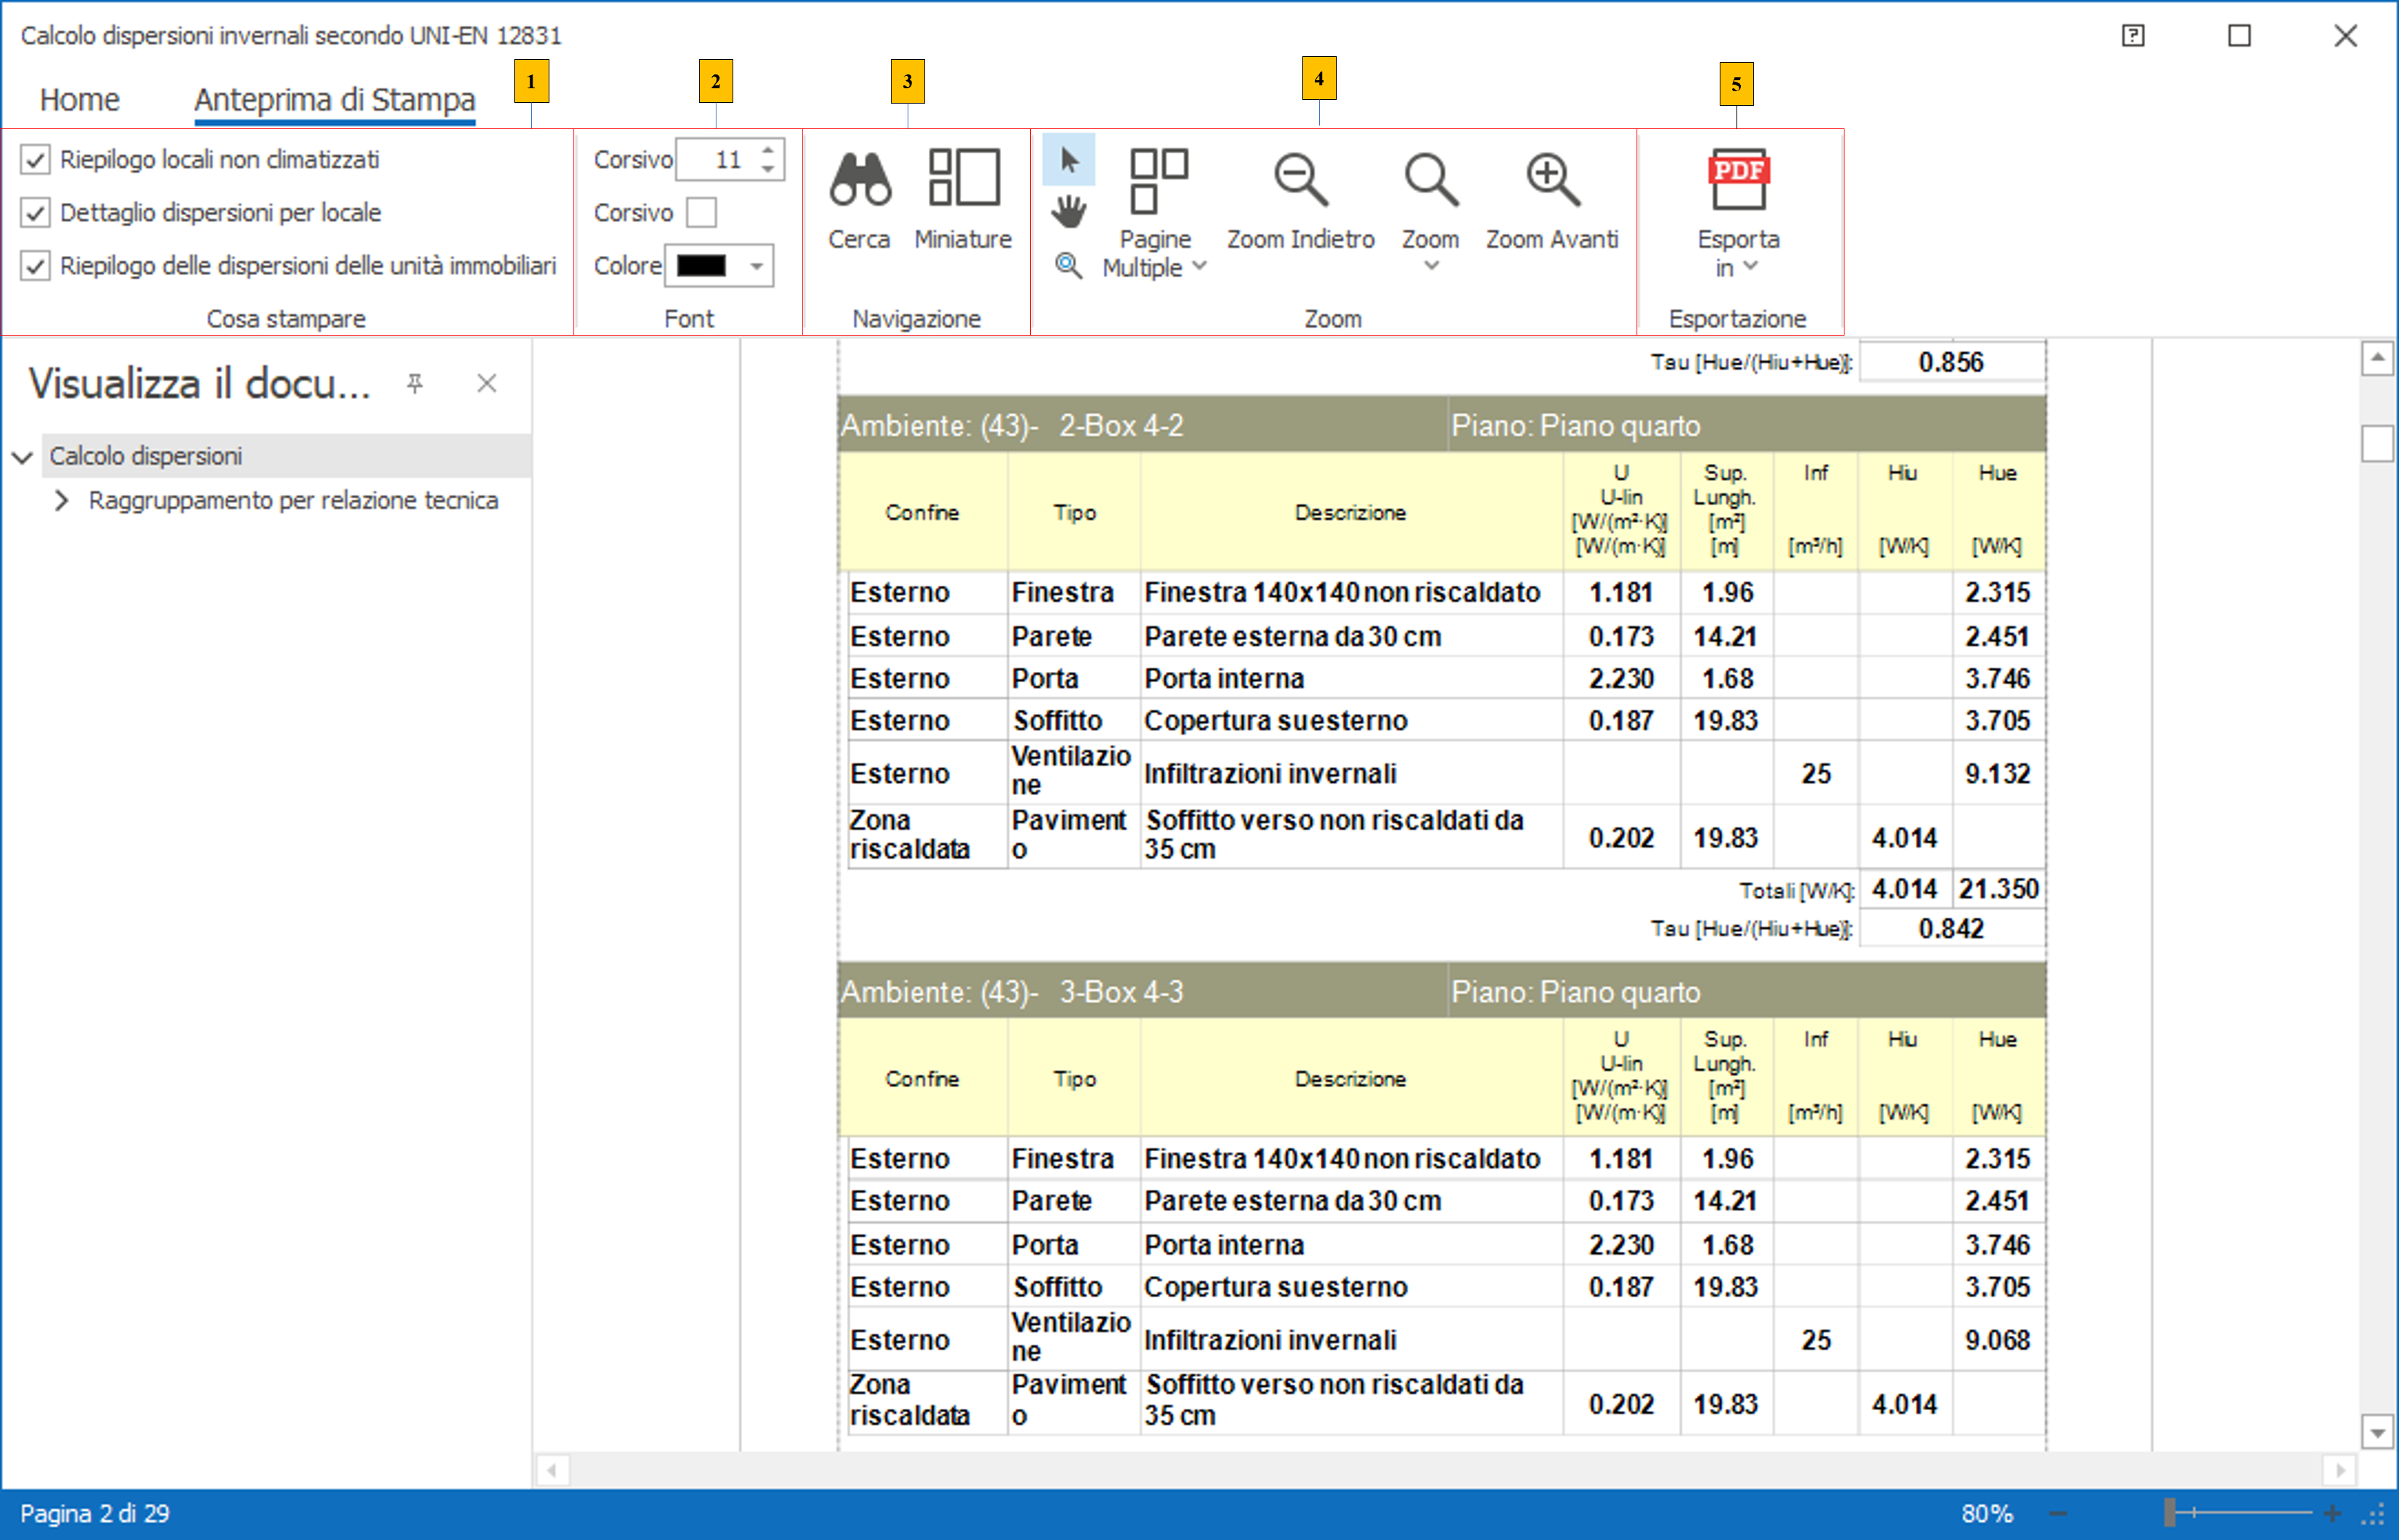Screen dimensions: 2399x1540
Task: Select Calcolo dispersioni tree entry
Action: click(x=146, y=456)
